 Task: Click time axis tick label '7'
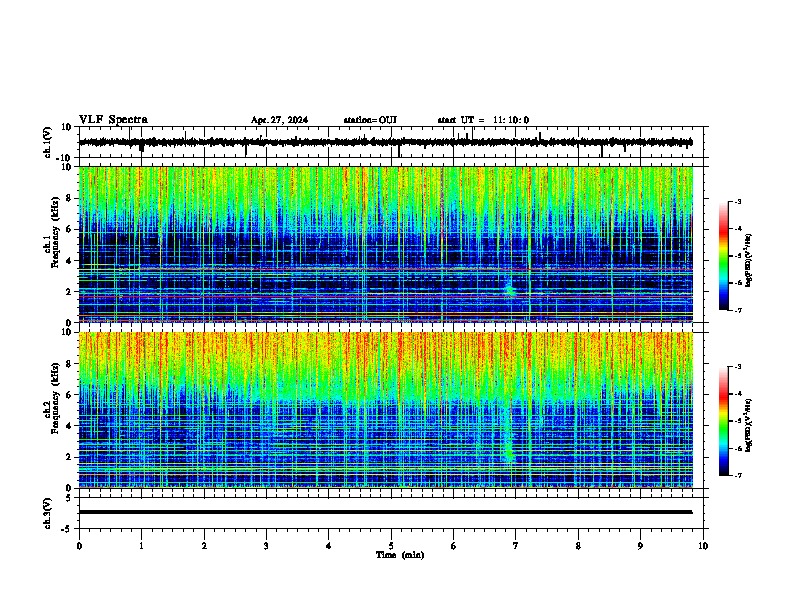(516, 546)
